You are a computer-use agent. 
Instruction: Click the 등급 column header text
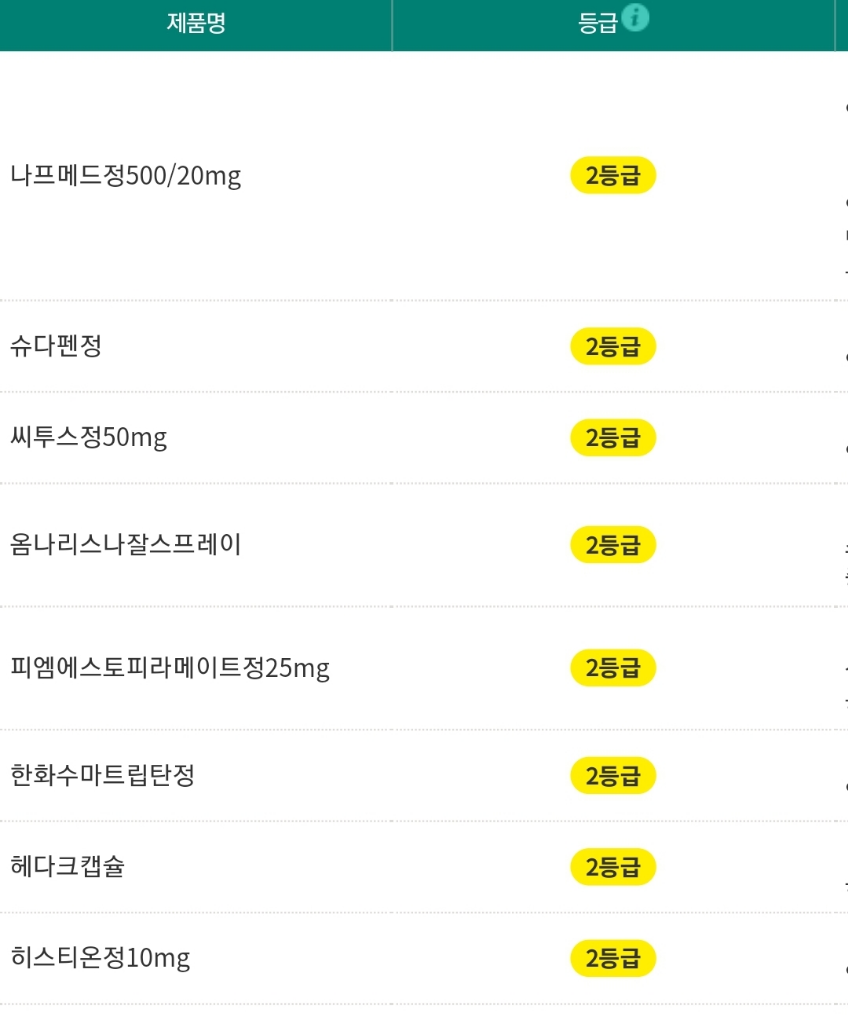598,24
